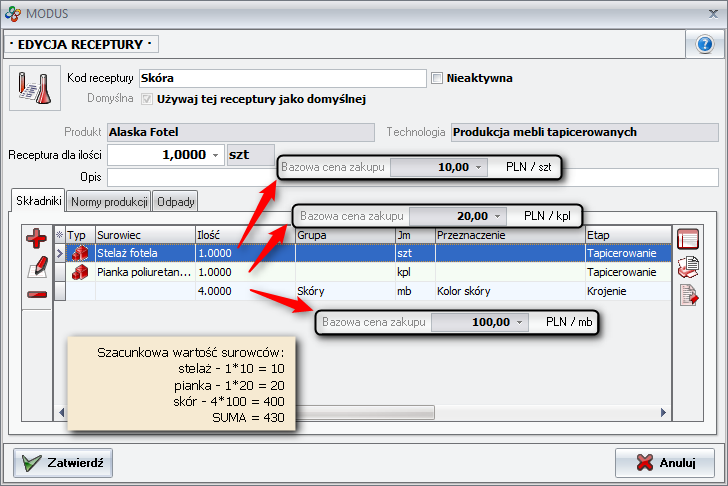Click the stacked documents icon on right
The width and height of the screenshot is (728, 486).
click(x=688, y=266)
